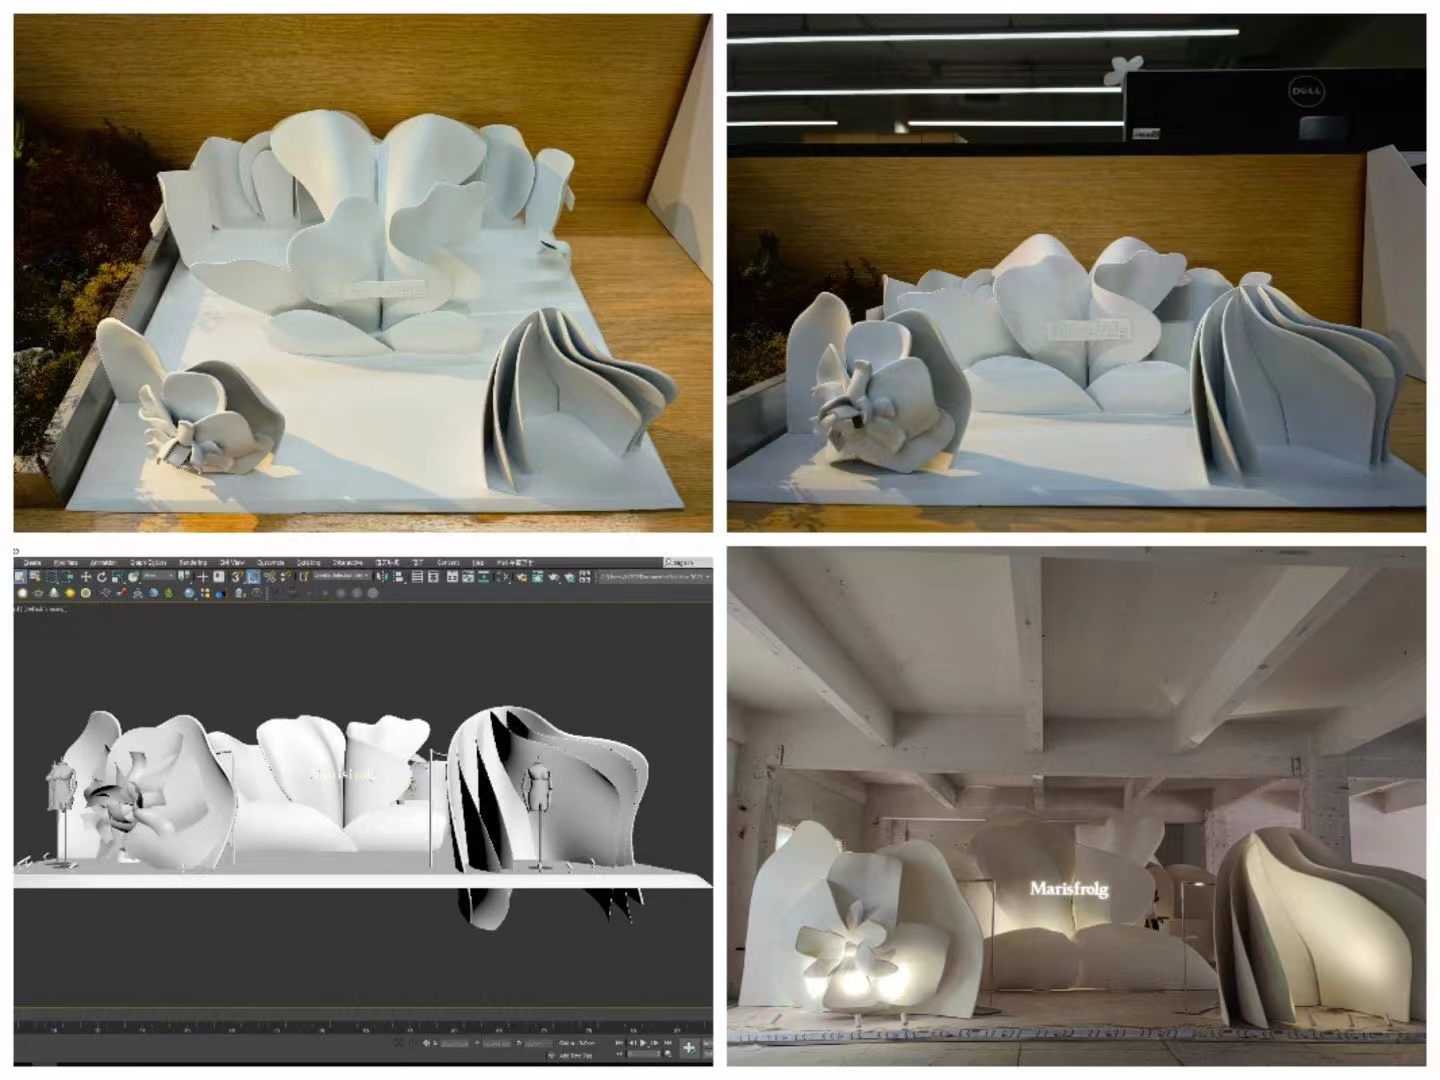Click the Mirror tool
This screenshot has height=1080, width=1440.
pyautogui.click(x=381, y=577)
